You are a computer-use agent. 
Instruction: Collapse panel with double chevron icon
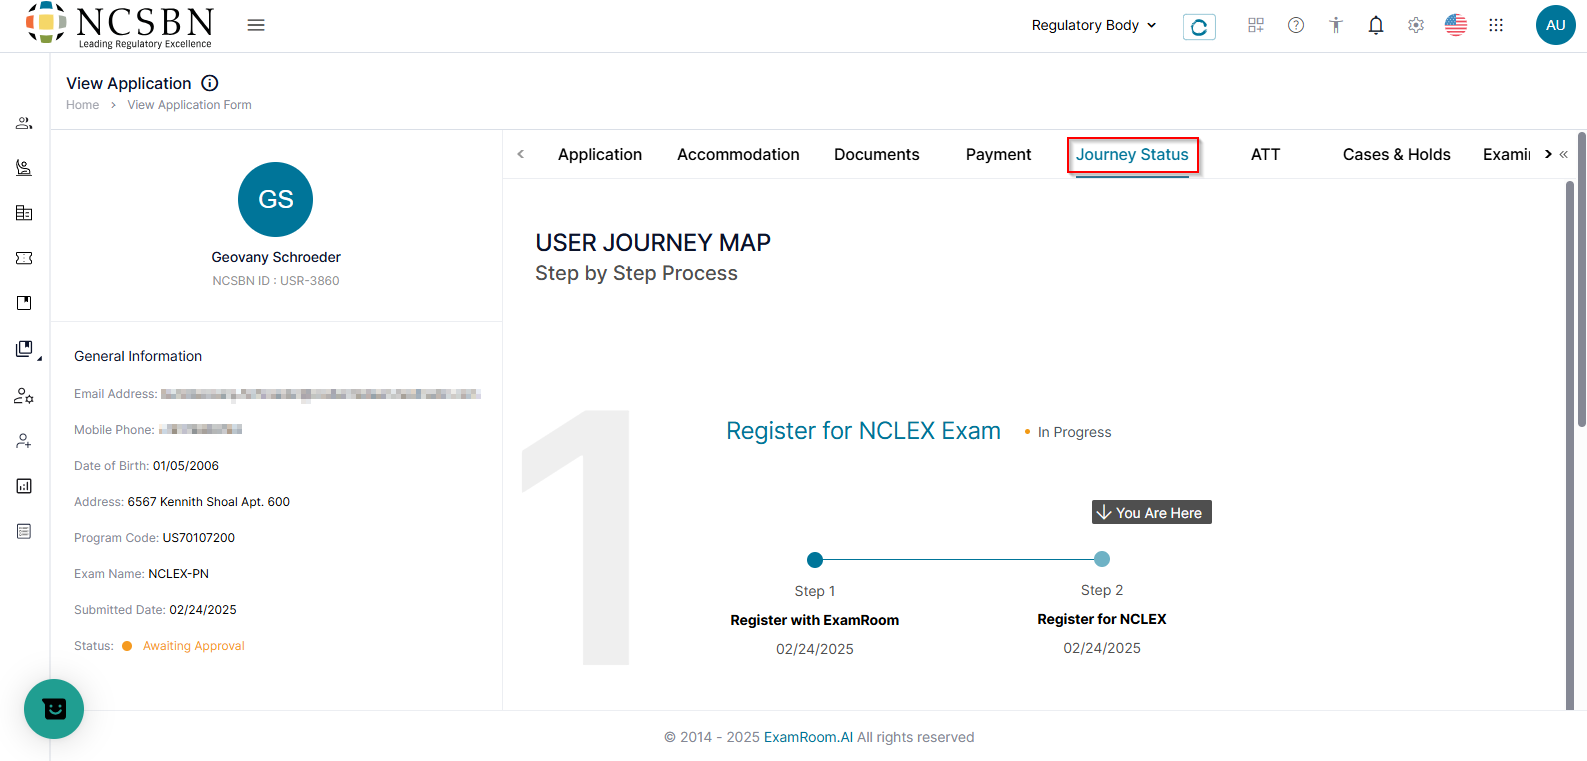pos(1564,154)
